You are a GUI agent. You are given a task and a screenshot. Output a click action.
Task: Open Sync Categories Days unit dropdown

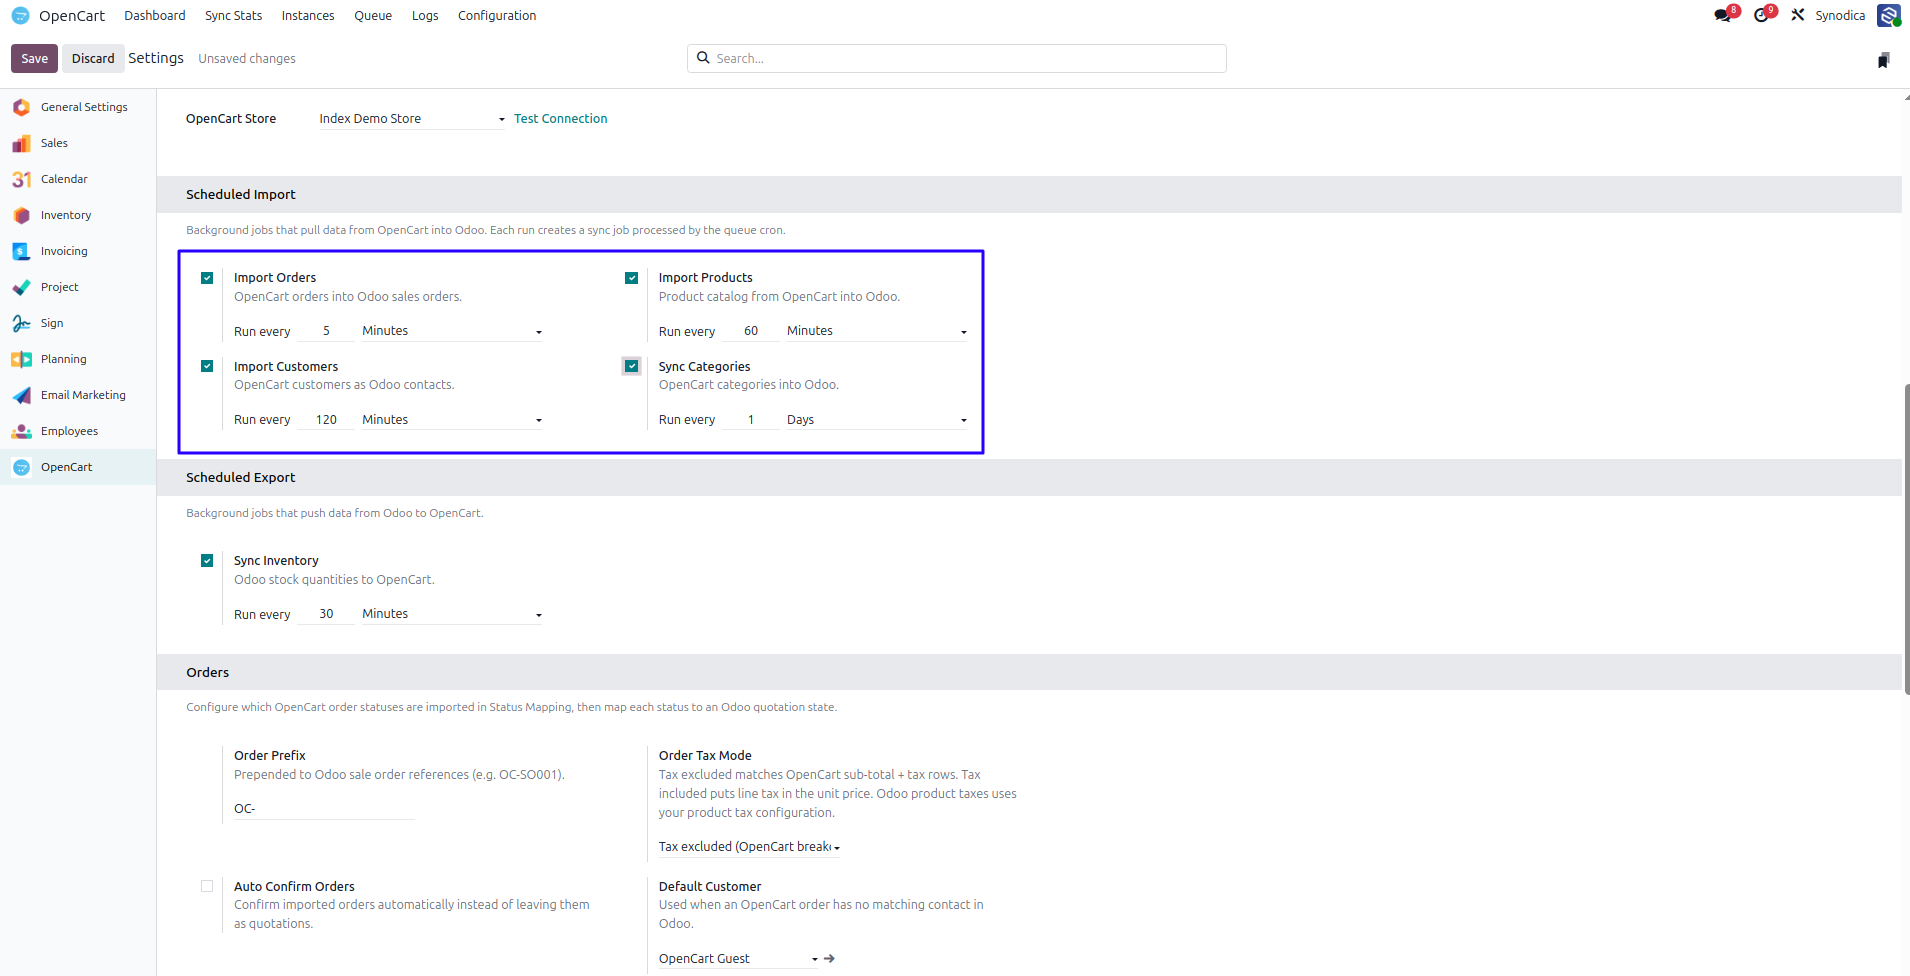point(877,420)
